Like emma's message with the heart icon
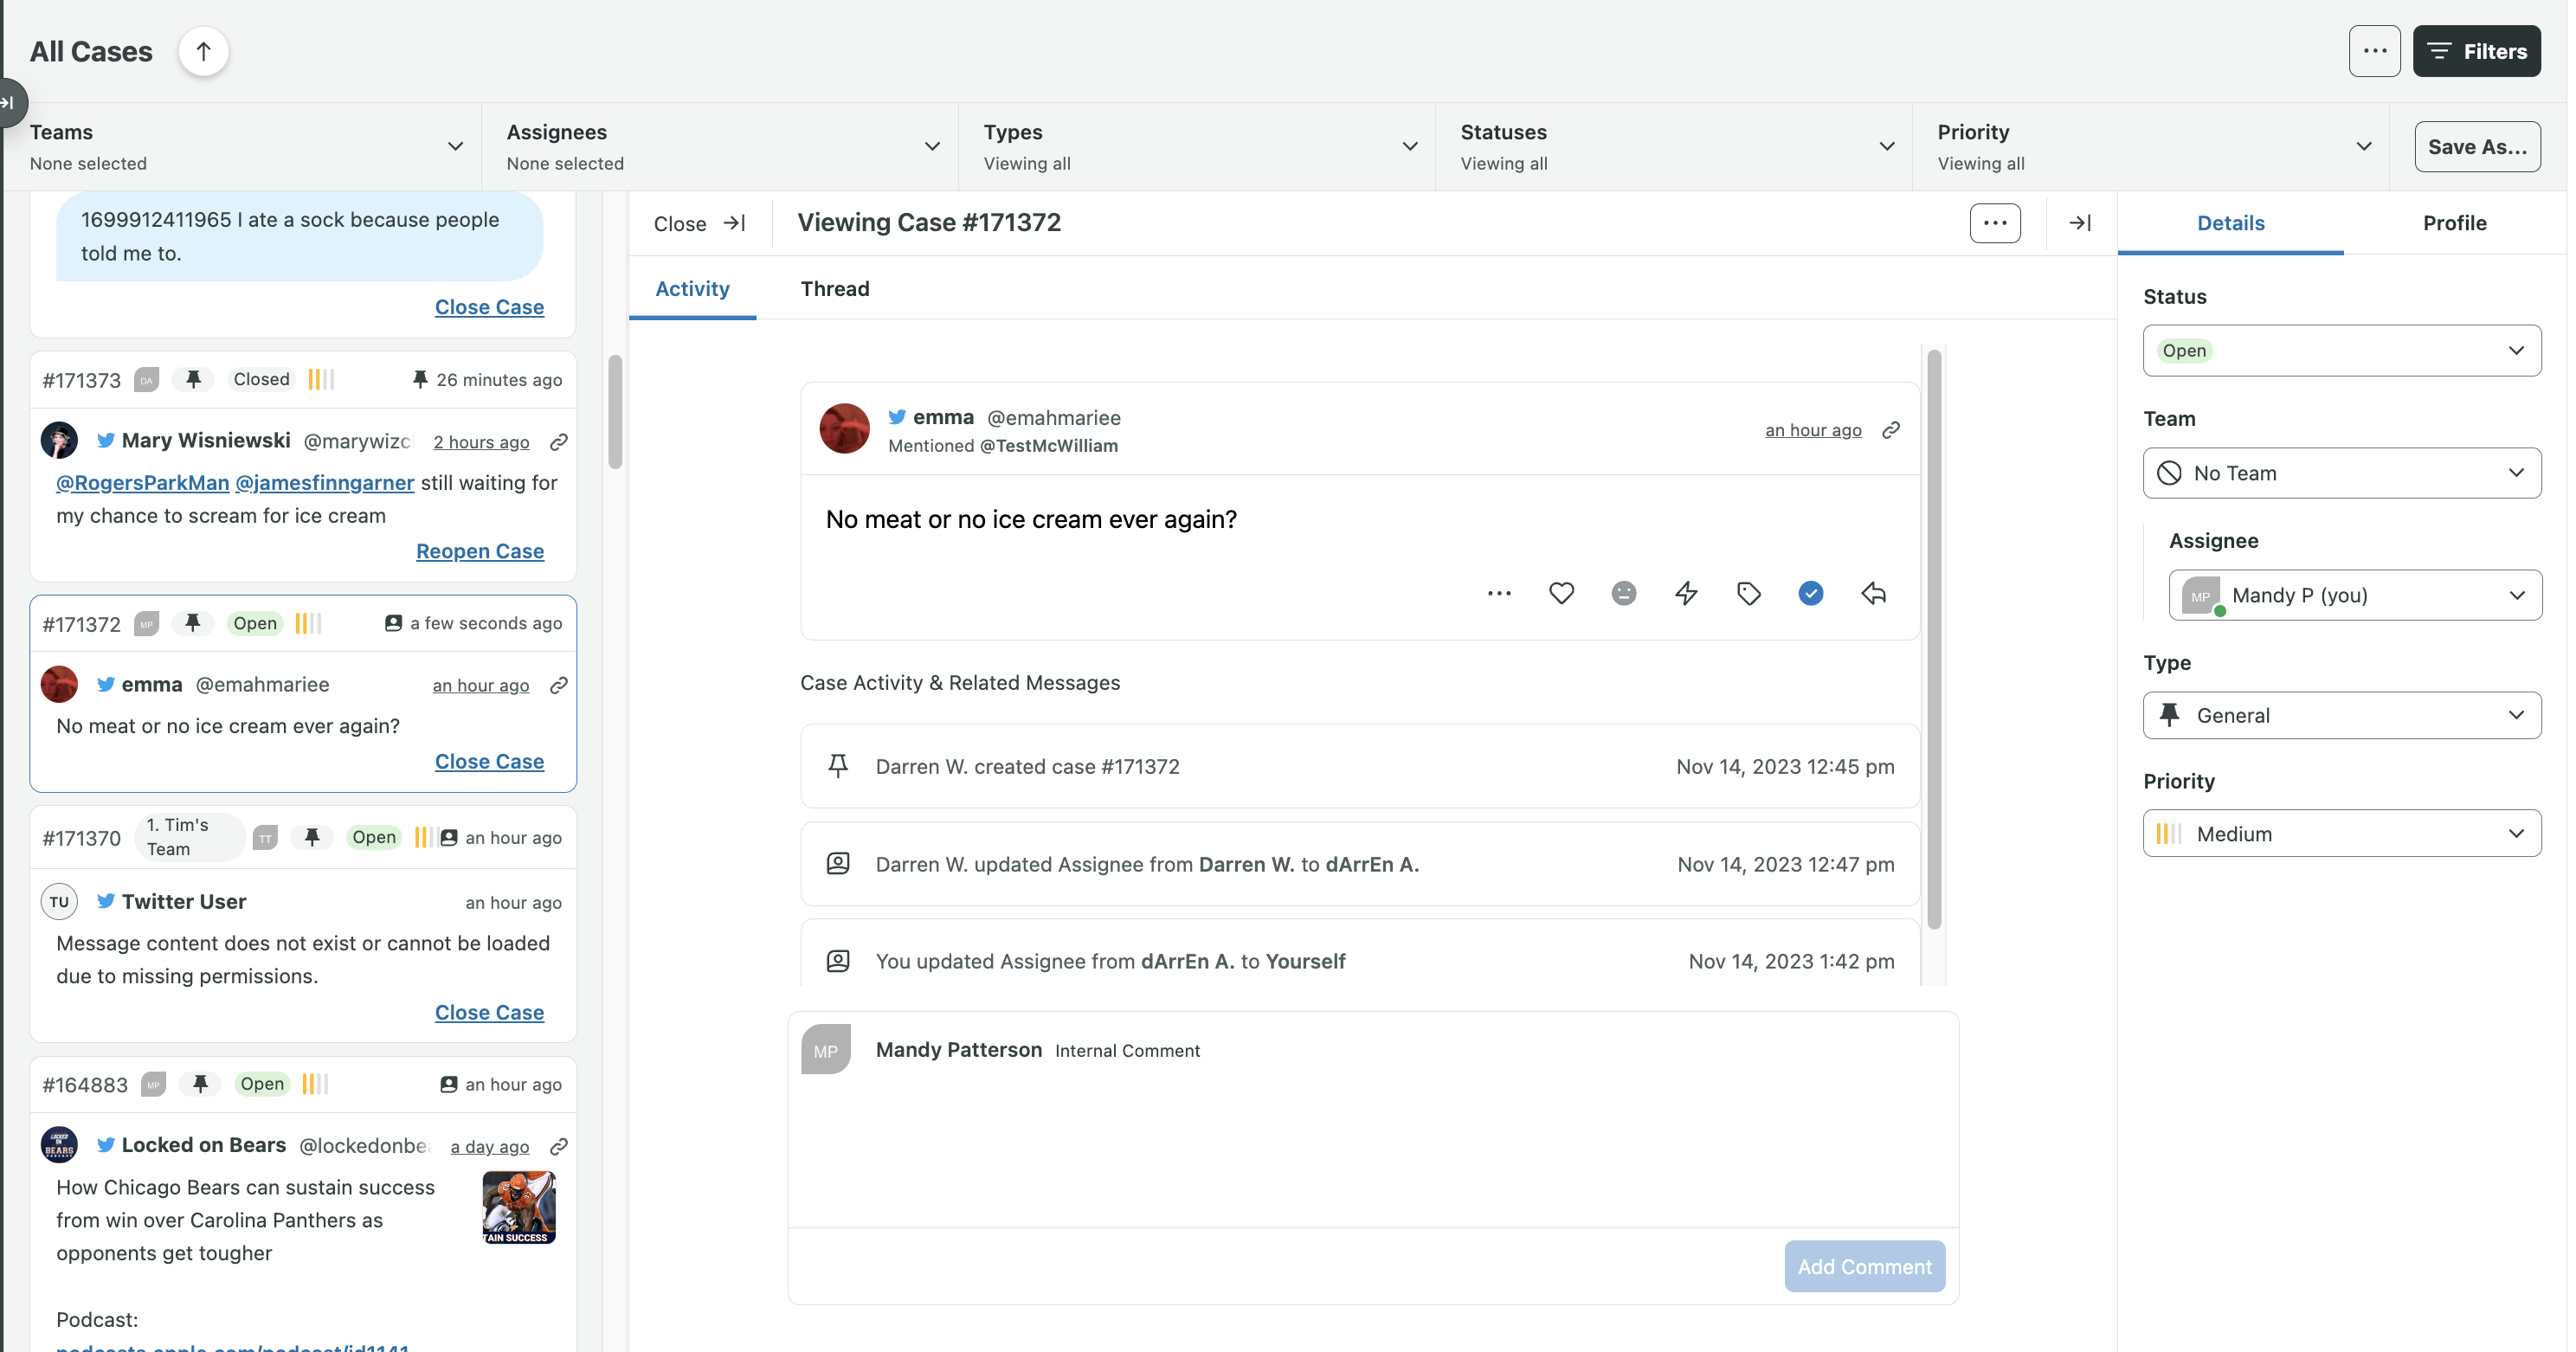2576x1352 pixels. 1561,593
